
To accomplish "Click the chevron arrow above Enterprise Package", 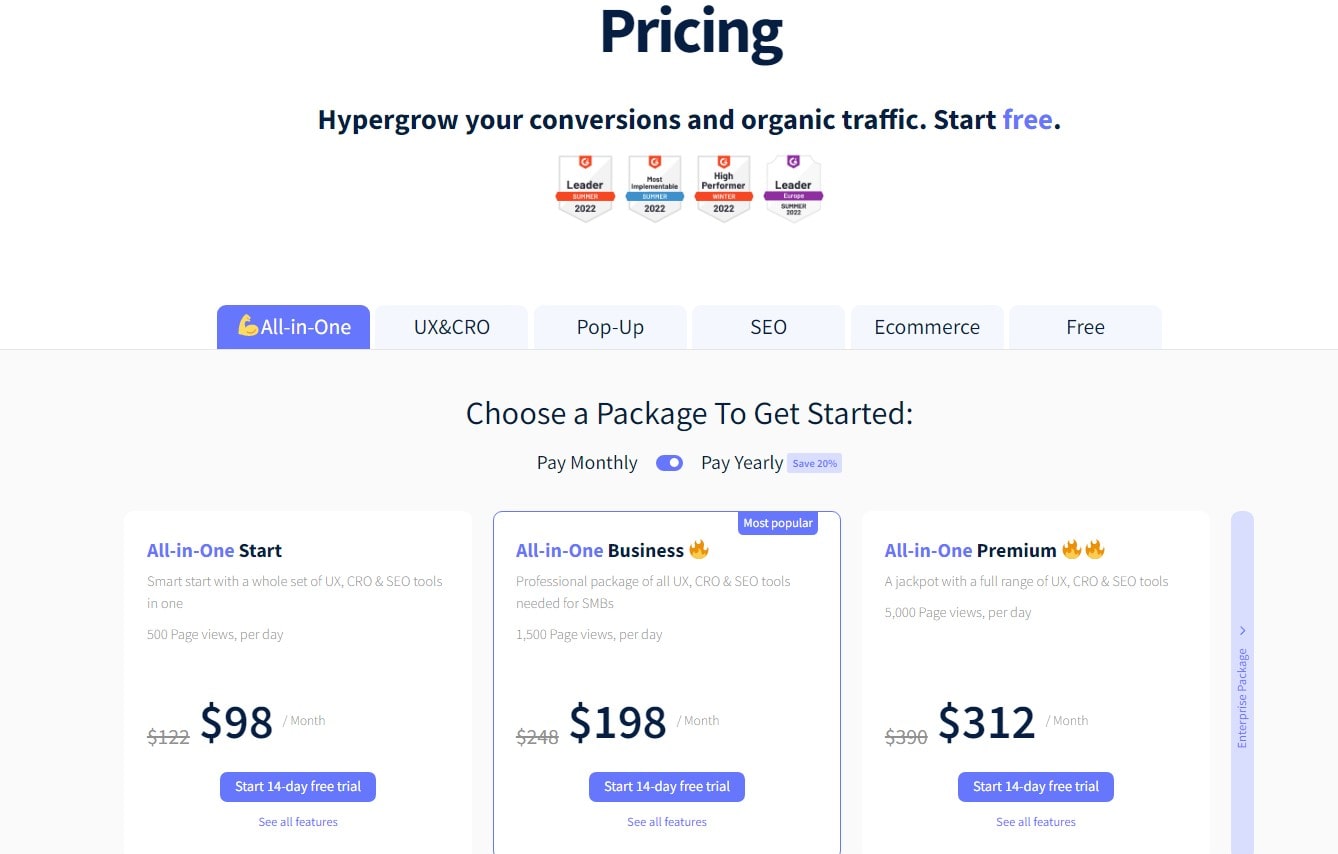I will 1242,631.
